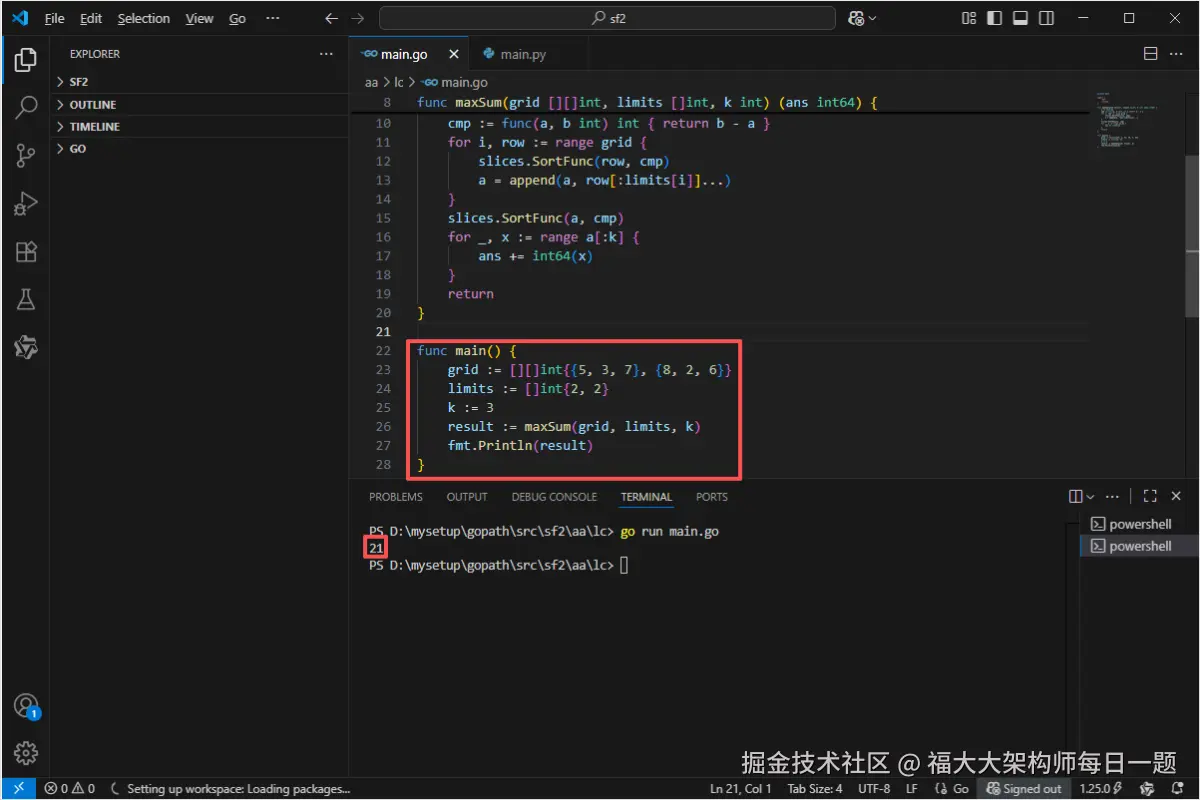Open the Manage gear settings icon
The height and width of the screenshot is (800, 1200).
(x=26, y=753)
